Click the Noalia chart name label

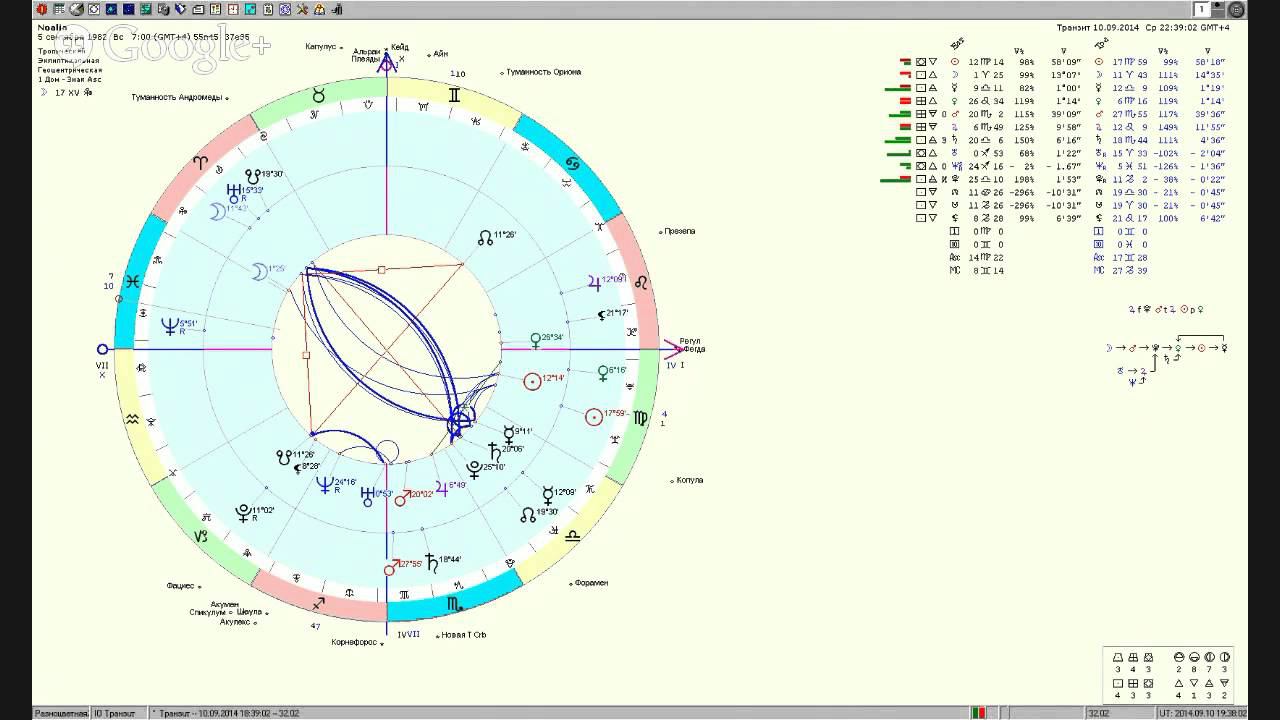pyautogui.click(x=52, y=27)
